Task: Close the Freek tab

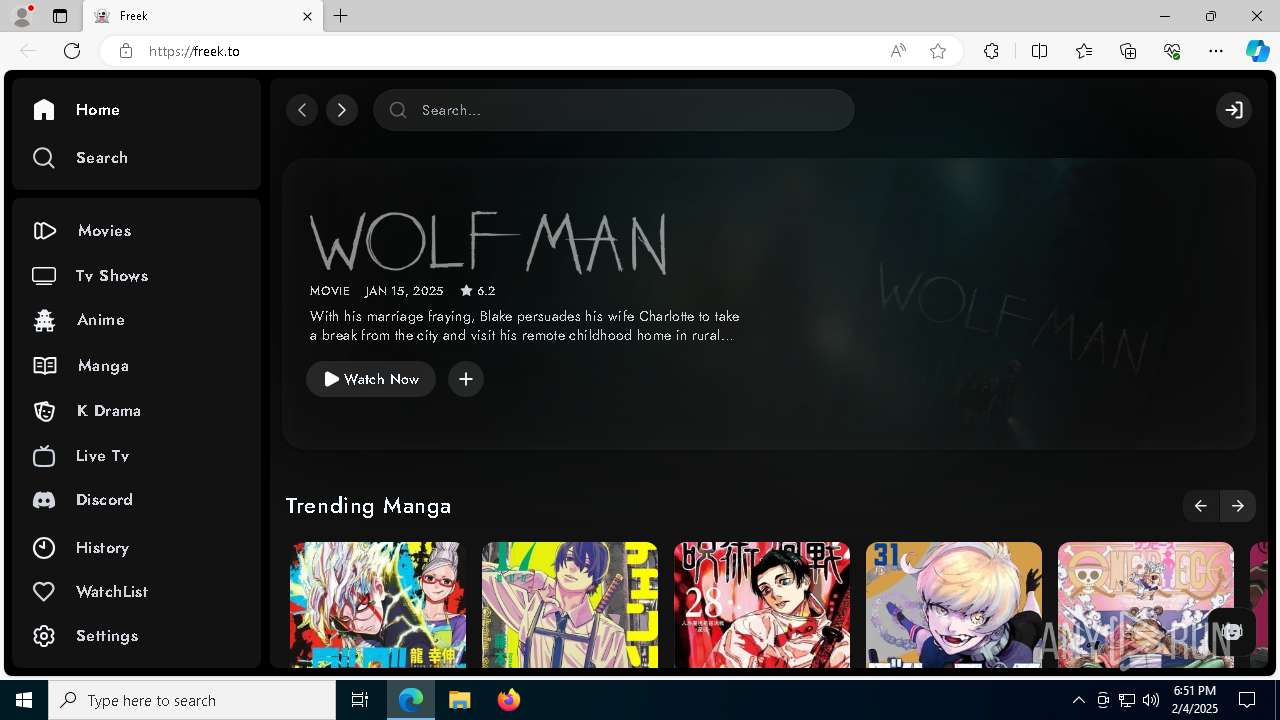Action: tap(307, 16)
